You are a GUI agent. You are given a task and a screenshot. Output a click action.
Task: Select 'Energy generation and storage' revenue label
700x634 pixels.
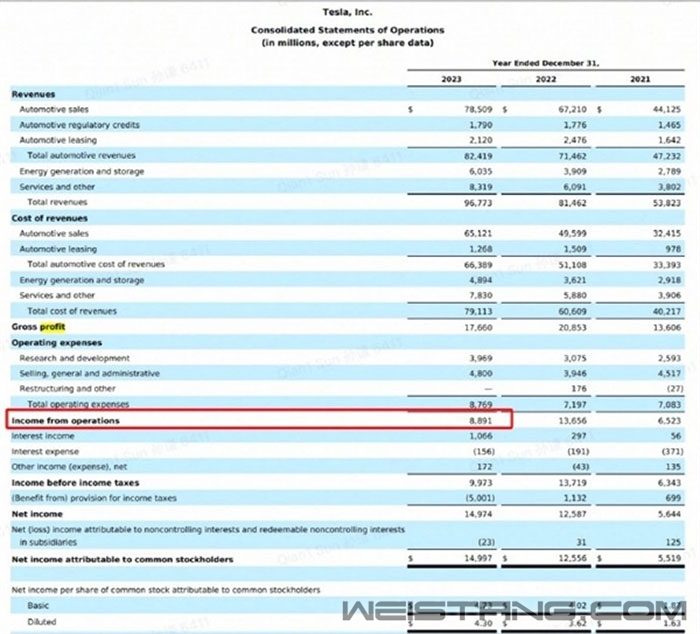pos(82,171)
